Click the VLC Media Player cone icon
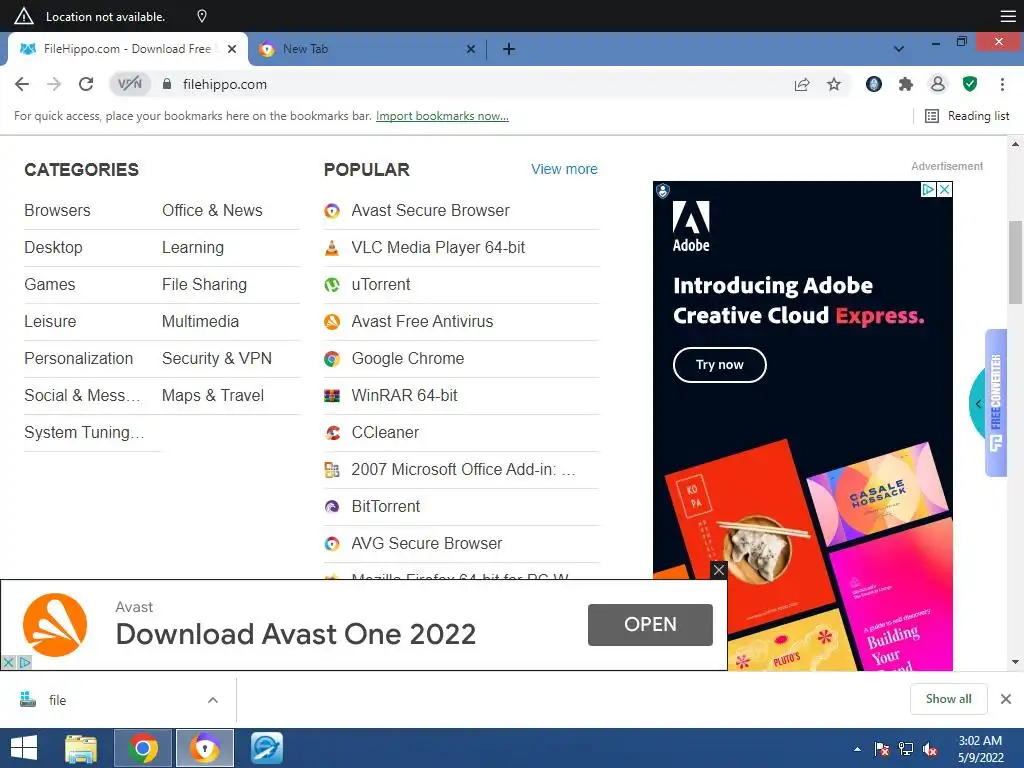Image resolution: width=1024 pixels, height=768 pixels. [332, 248]
